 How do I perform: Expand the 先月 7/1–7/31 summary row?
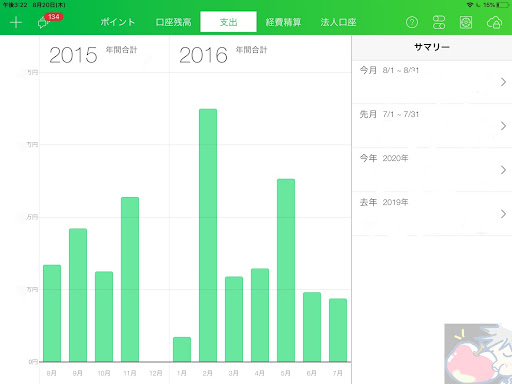pos(432,126)
